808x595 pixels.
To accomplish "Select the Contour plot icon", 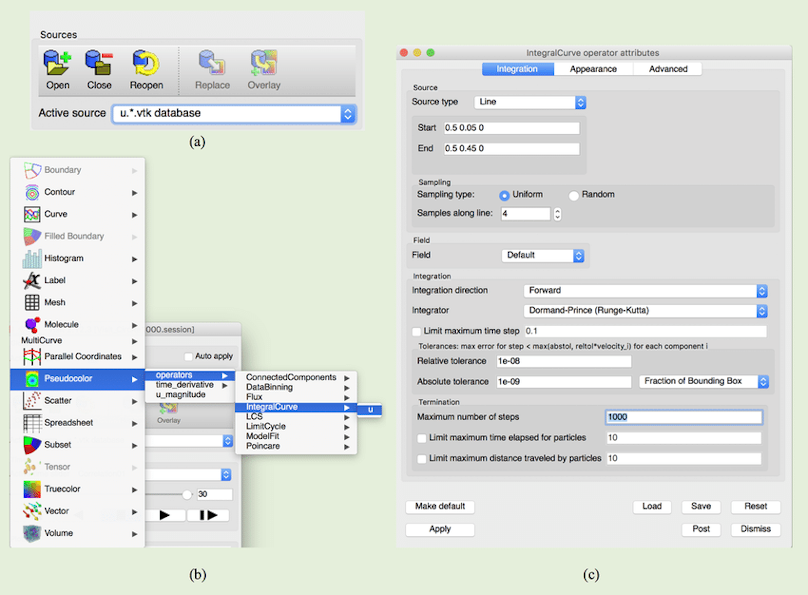I will click(32, 192).
